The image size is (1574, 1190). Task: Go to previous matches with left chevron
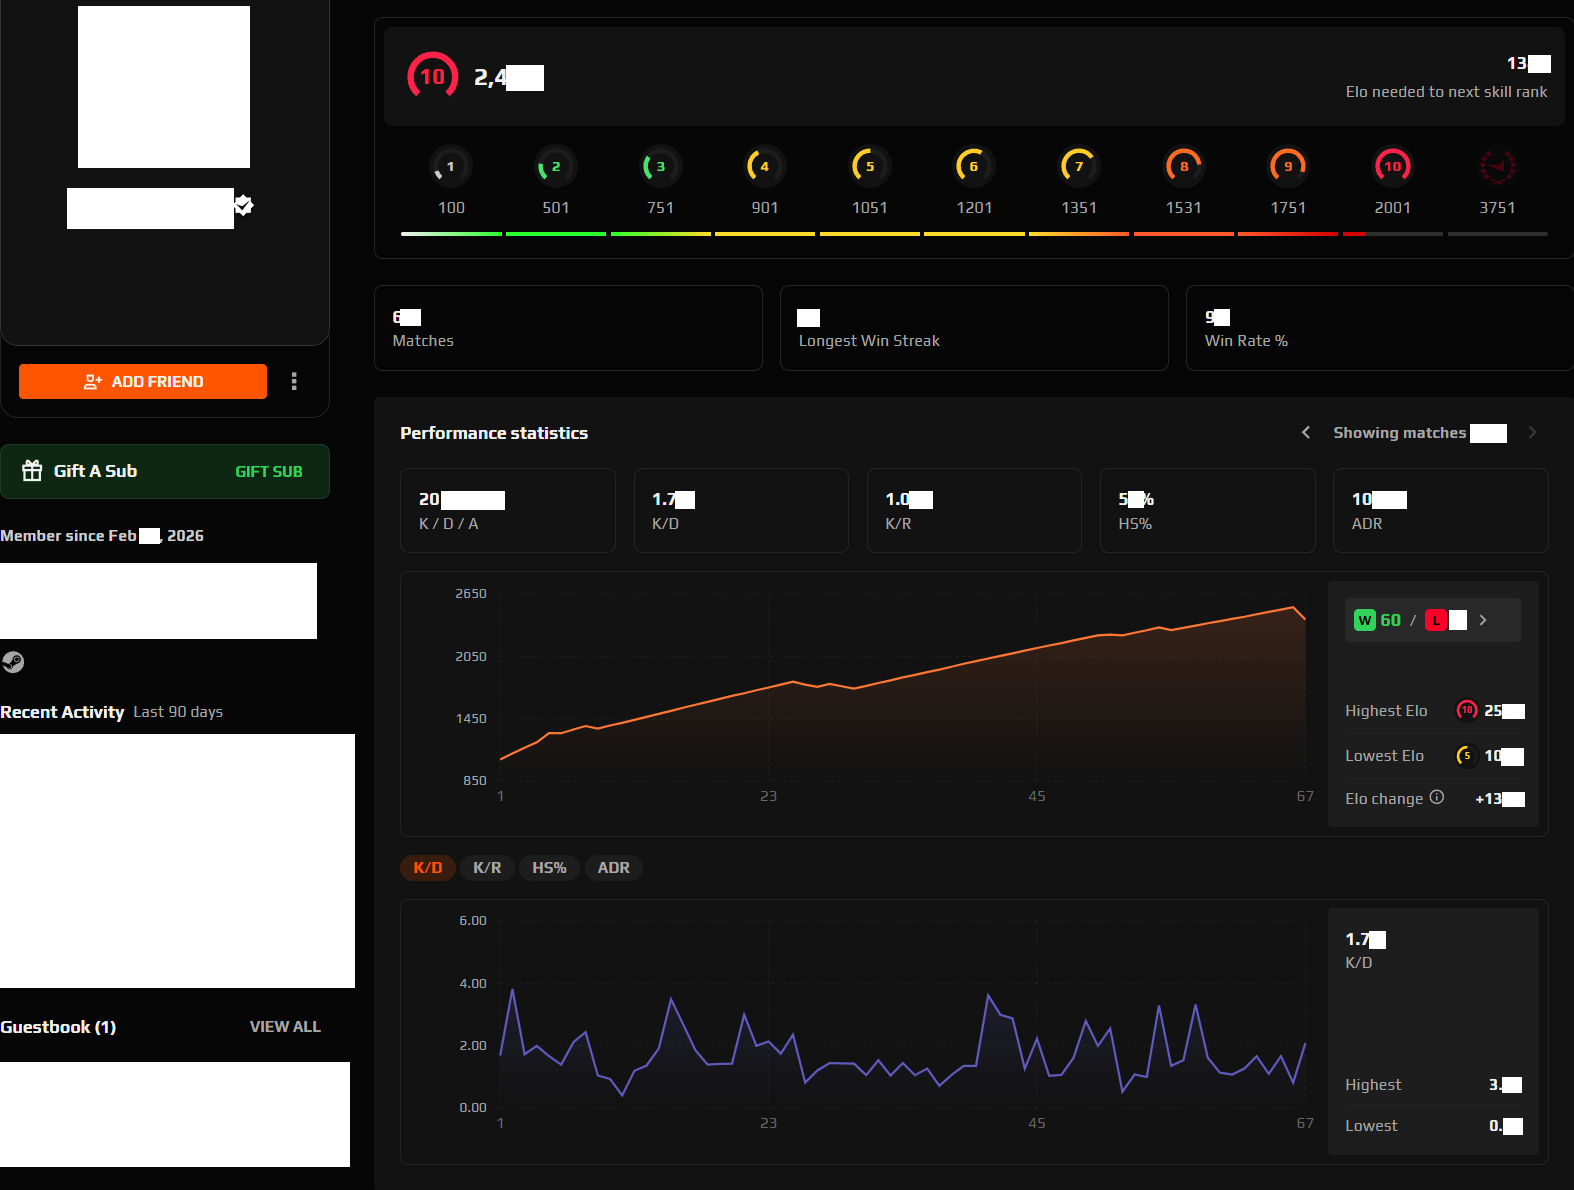pos(1306,432)
